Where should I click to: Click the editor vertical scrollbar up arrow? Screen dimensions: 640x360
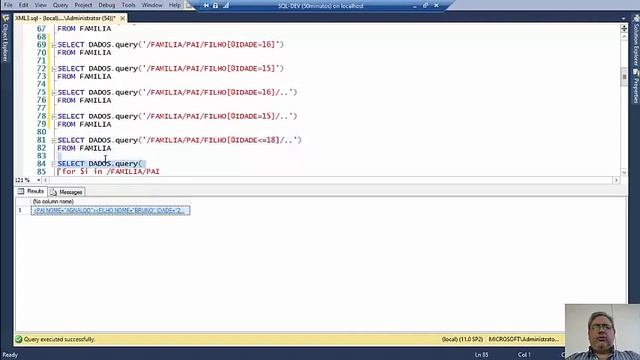tap(624, 37)
